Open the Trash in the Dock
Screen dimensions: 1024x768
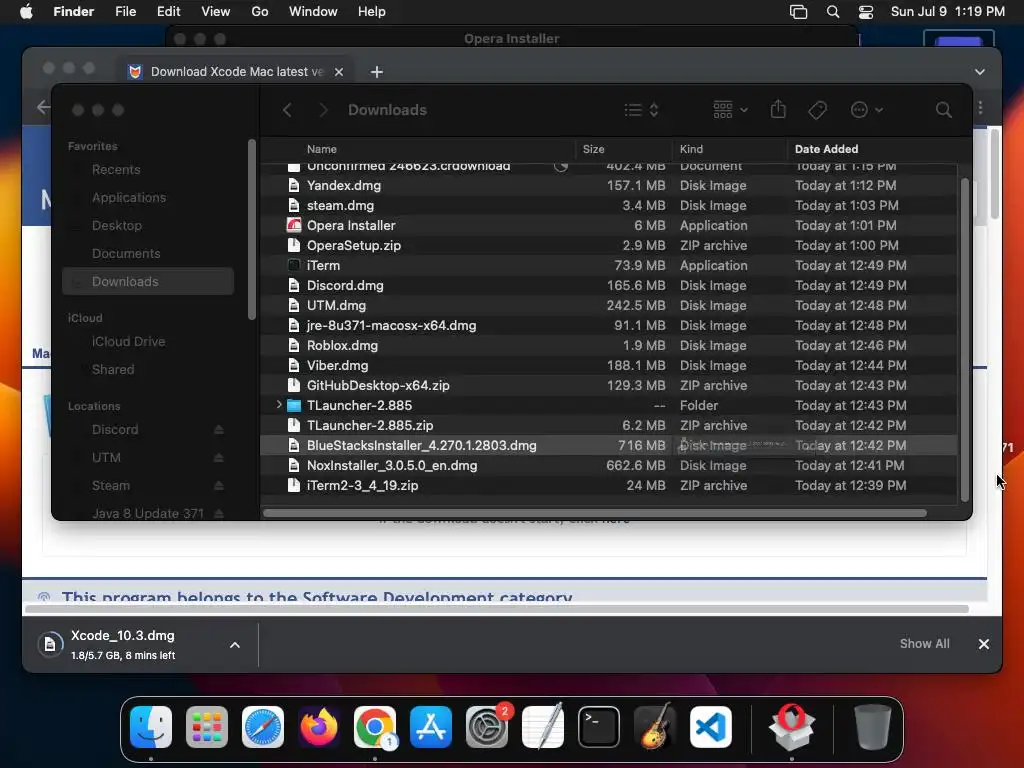[x=872, y=727]
